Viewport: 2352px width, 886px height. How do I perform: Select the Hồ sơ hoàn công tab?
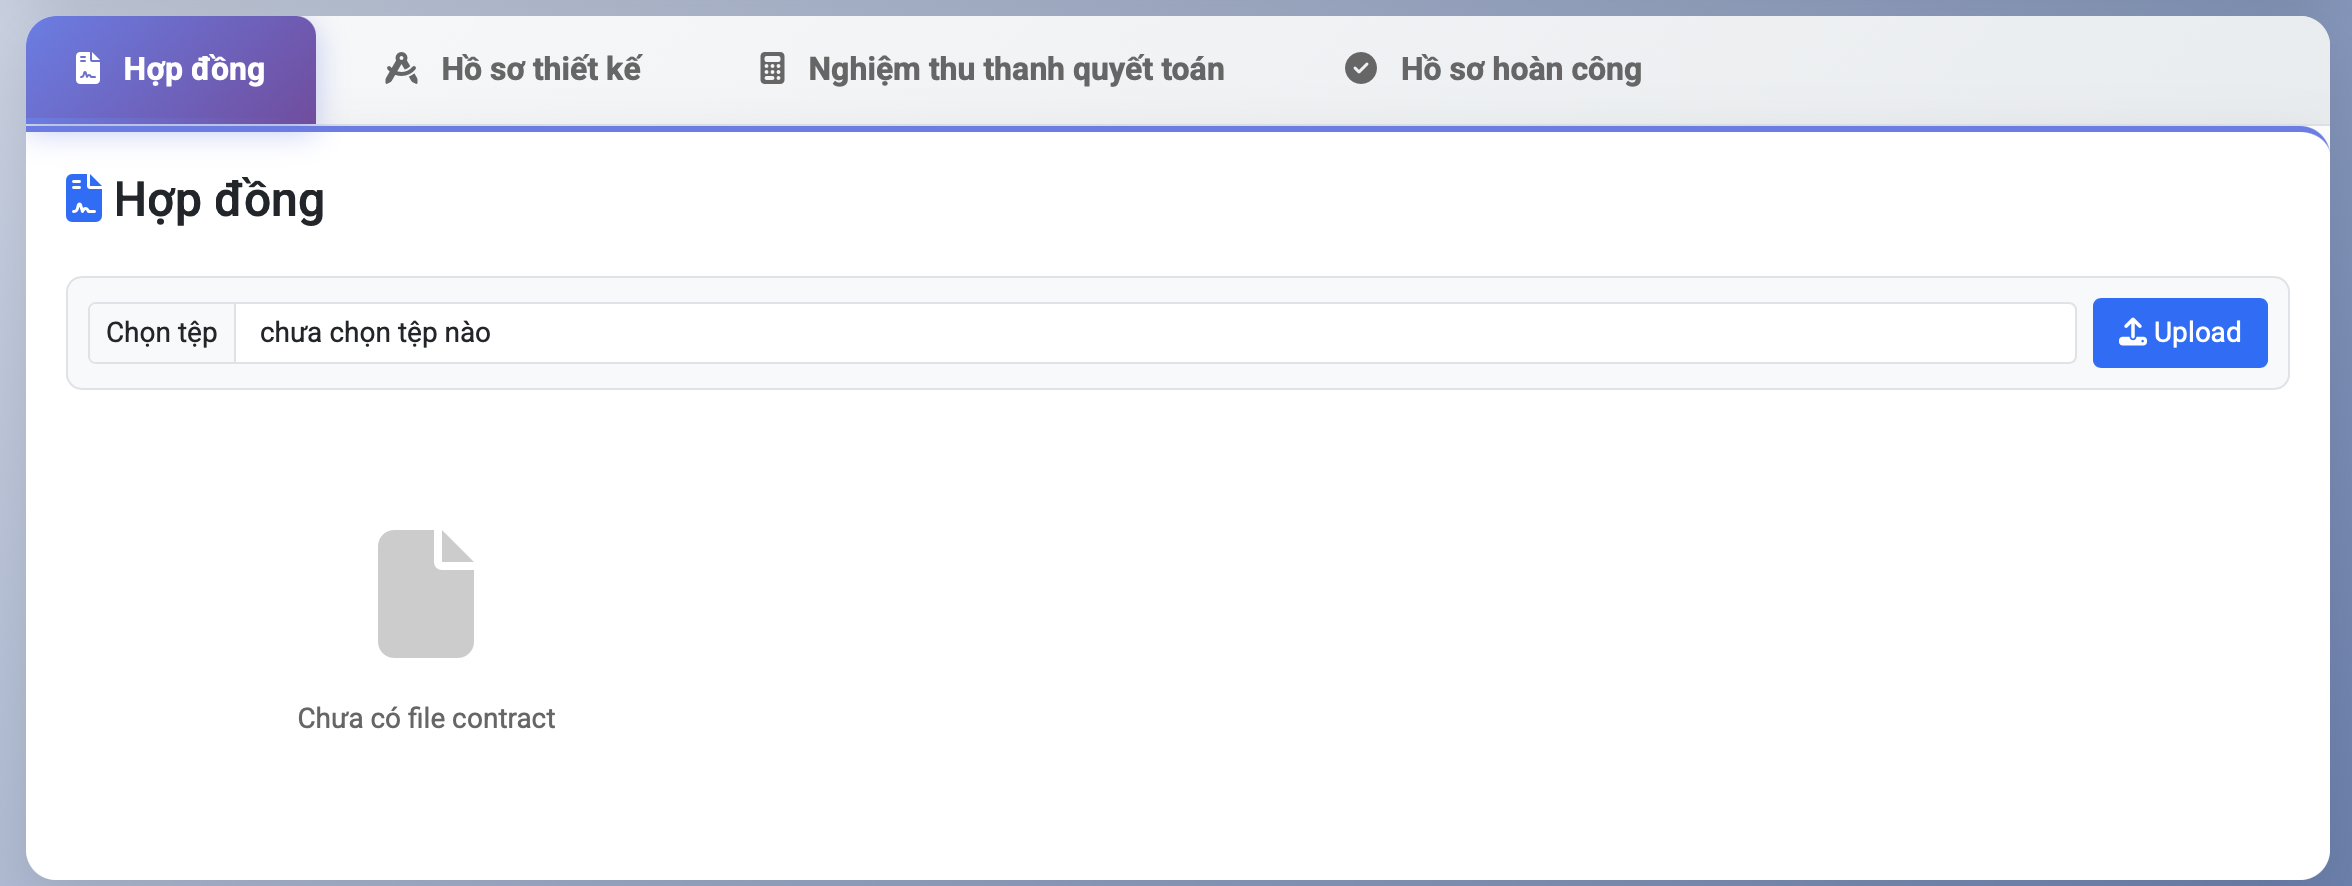1520,69
